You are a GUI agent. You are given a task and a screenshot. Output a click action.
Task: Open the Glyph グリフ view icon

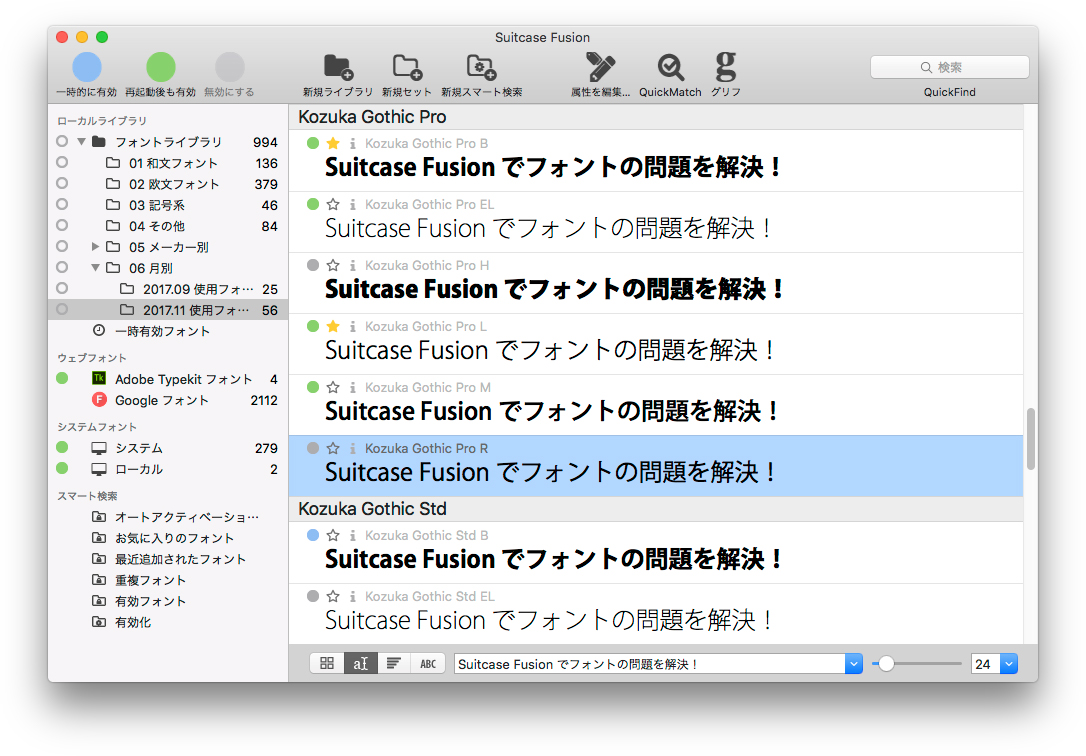[725, 66]
